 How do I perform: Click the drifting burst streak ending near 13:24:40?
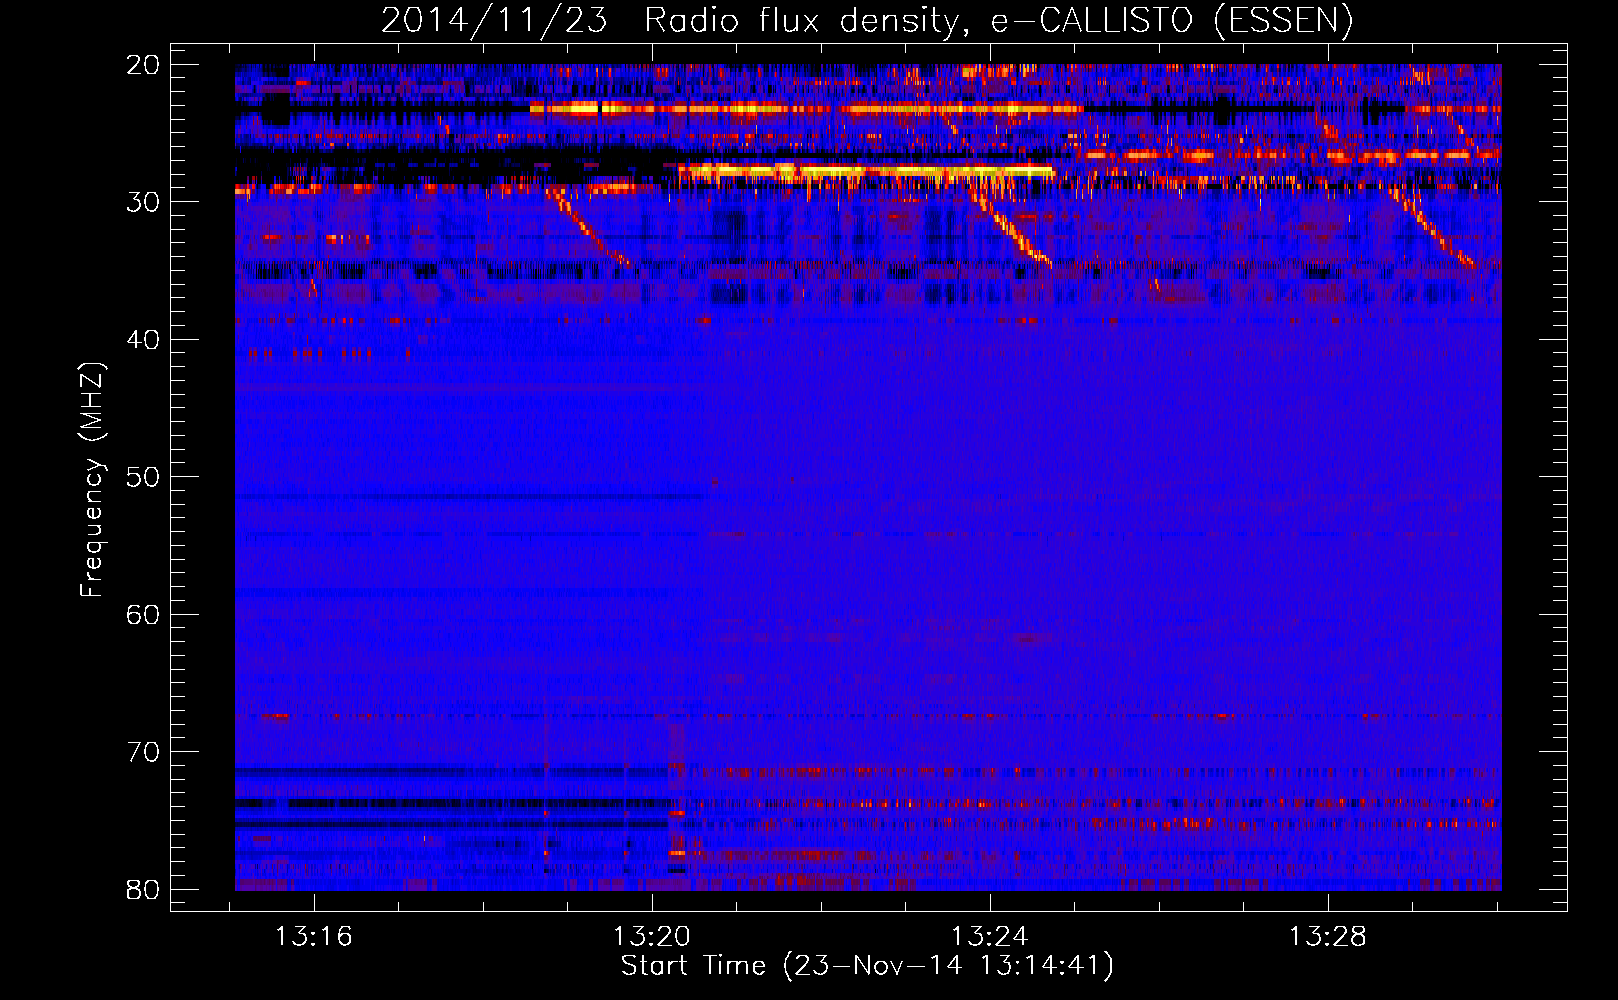click(x=1011, y=229)
